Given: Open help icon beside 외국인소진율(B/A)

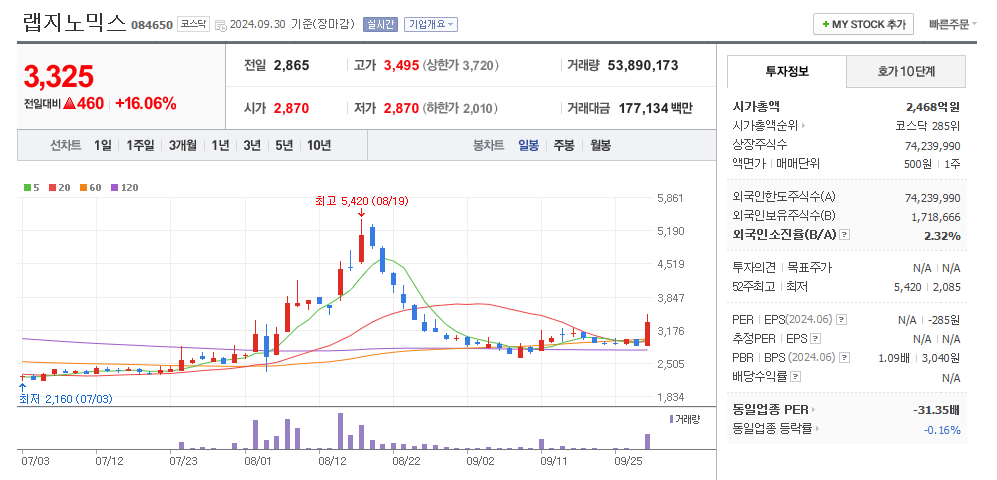Looking at the screenshot, I should pos(844,235).
